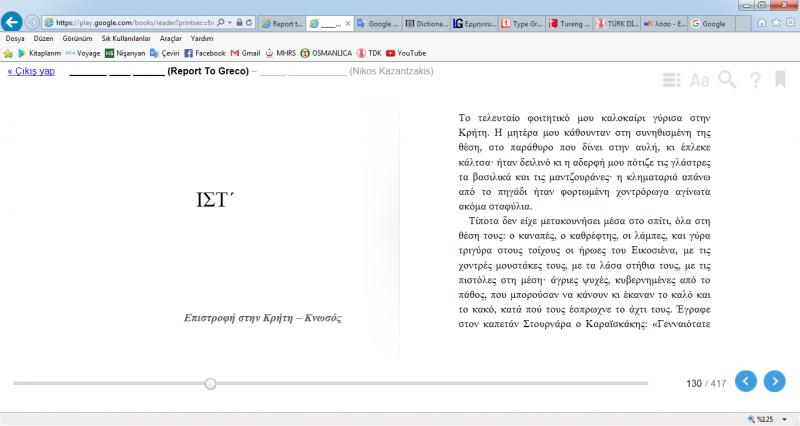Click the « Çıkış yap link
The width and height of the screenshot is (800, 426).
click(x=31, y=71)
